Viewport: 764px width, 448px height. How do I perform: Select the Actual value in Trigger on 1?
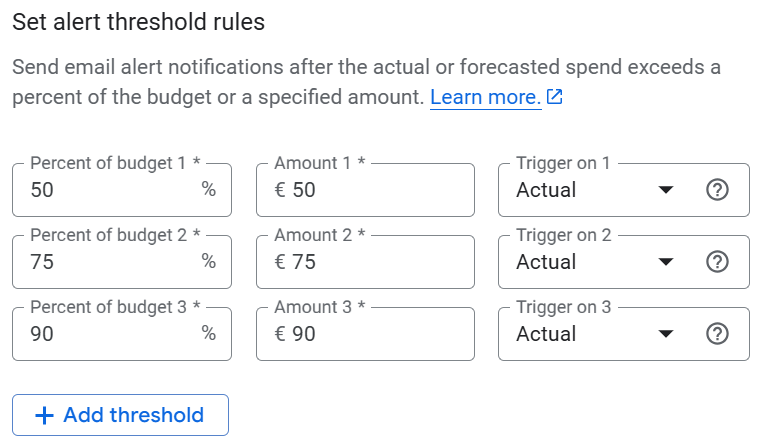546,190
